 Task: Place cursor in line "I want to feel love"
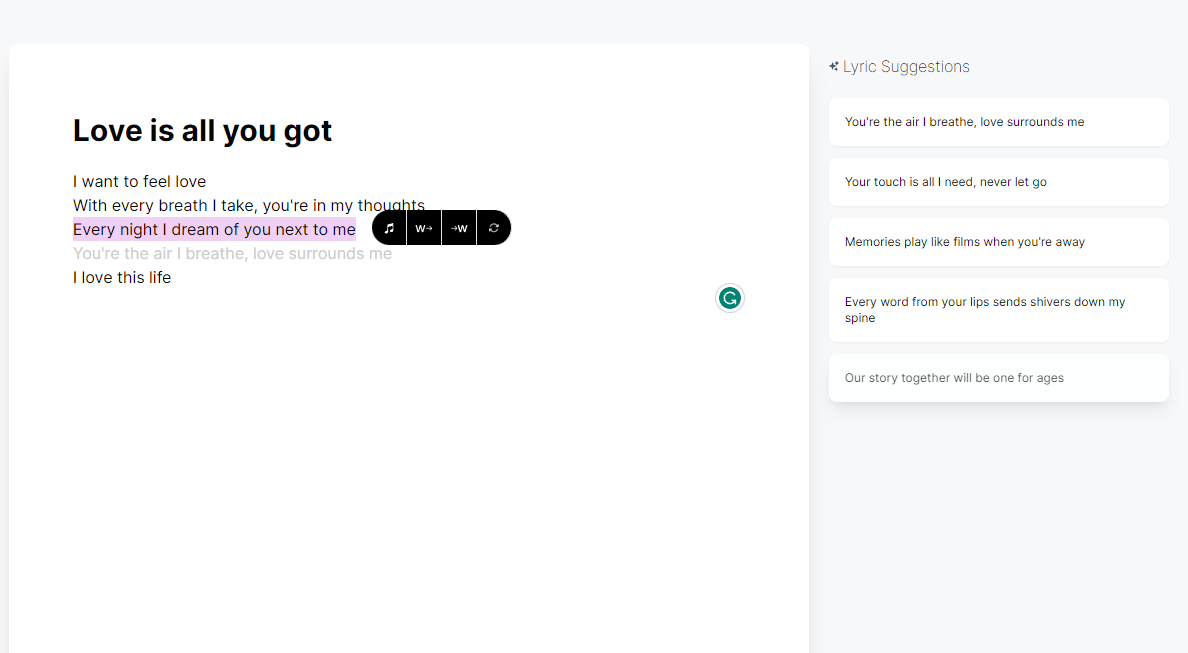(139, 182)
